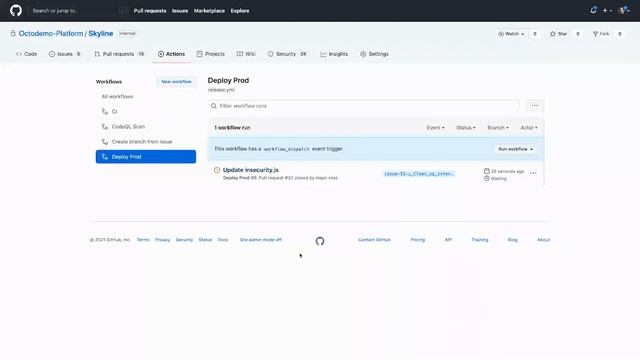Image resolution: width=640 pixels, height=360 pixels.
Task: Open the Status filter dropdown
Action: tap(466, 128)
